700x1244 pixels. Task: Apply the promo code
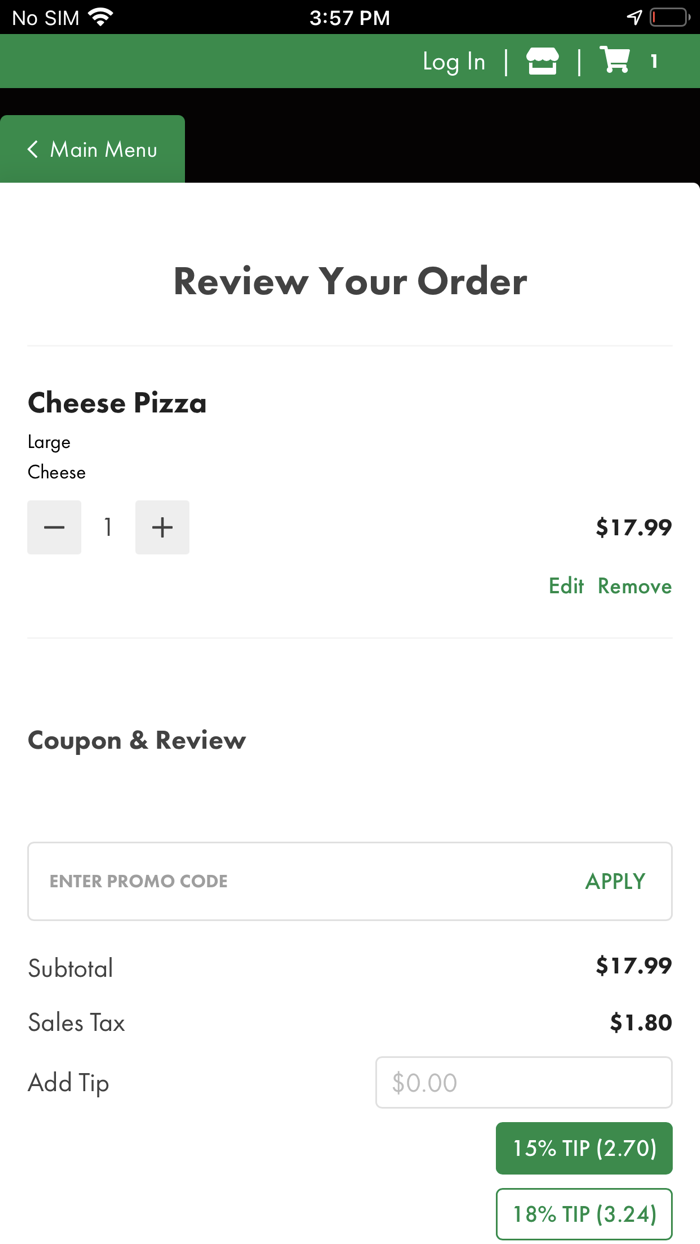pos(615,881)
